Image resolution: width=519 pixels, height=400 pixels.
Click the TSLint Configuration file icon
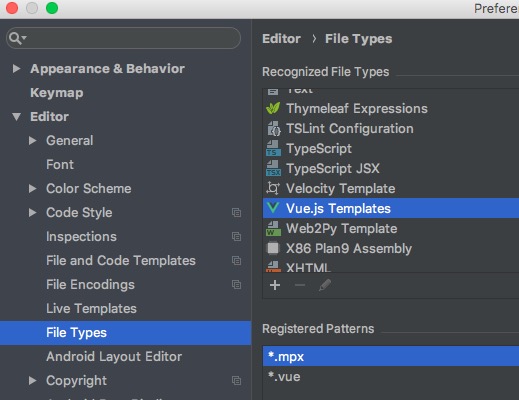coord(273,128)
